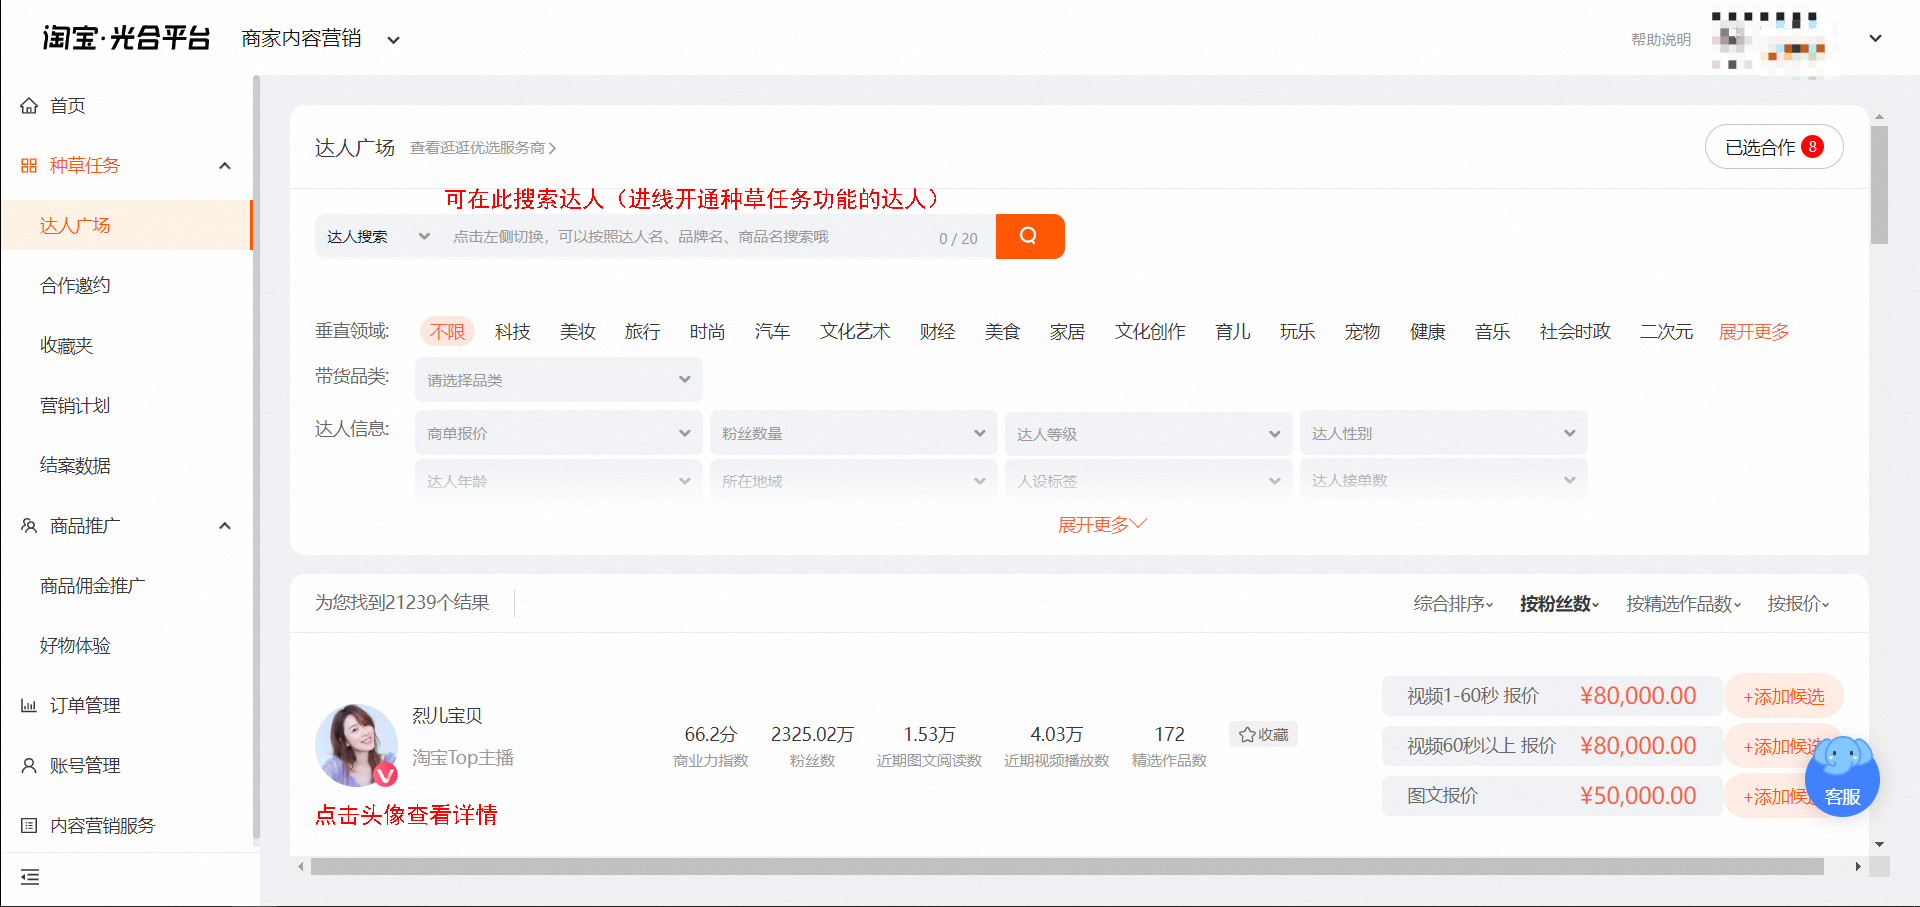Click the 已选合作 button

pos(1774,147)
